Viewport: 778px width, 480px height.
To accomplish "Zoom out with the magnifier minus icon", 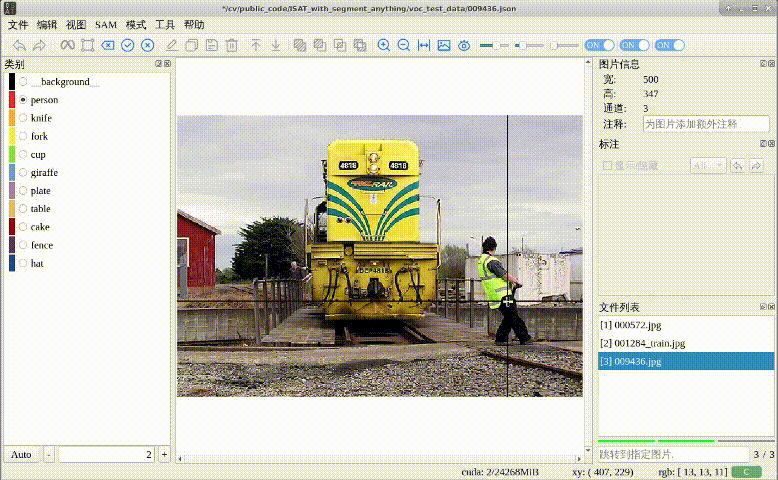I will (404, 46).
